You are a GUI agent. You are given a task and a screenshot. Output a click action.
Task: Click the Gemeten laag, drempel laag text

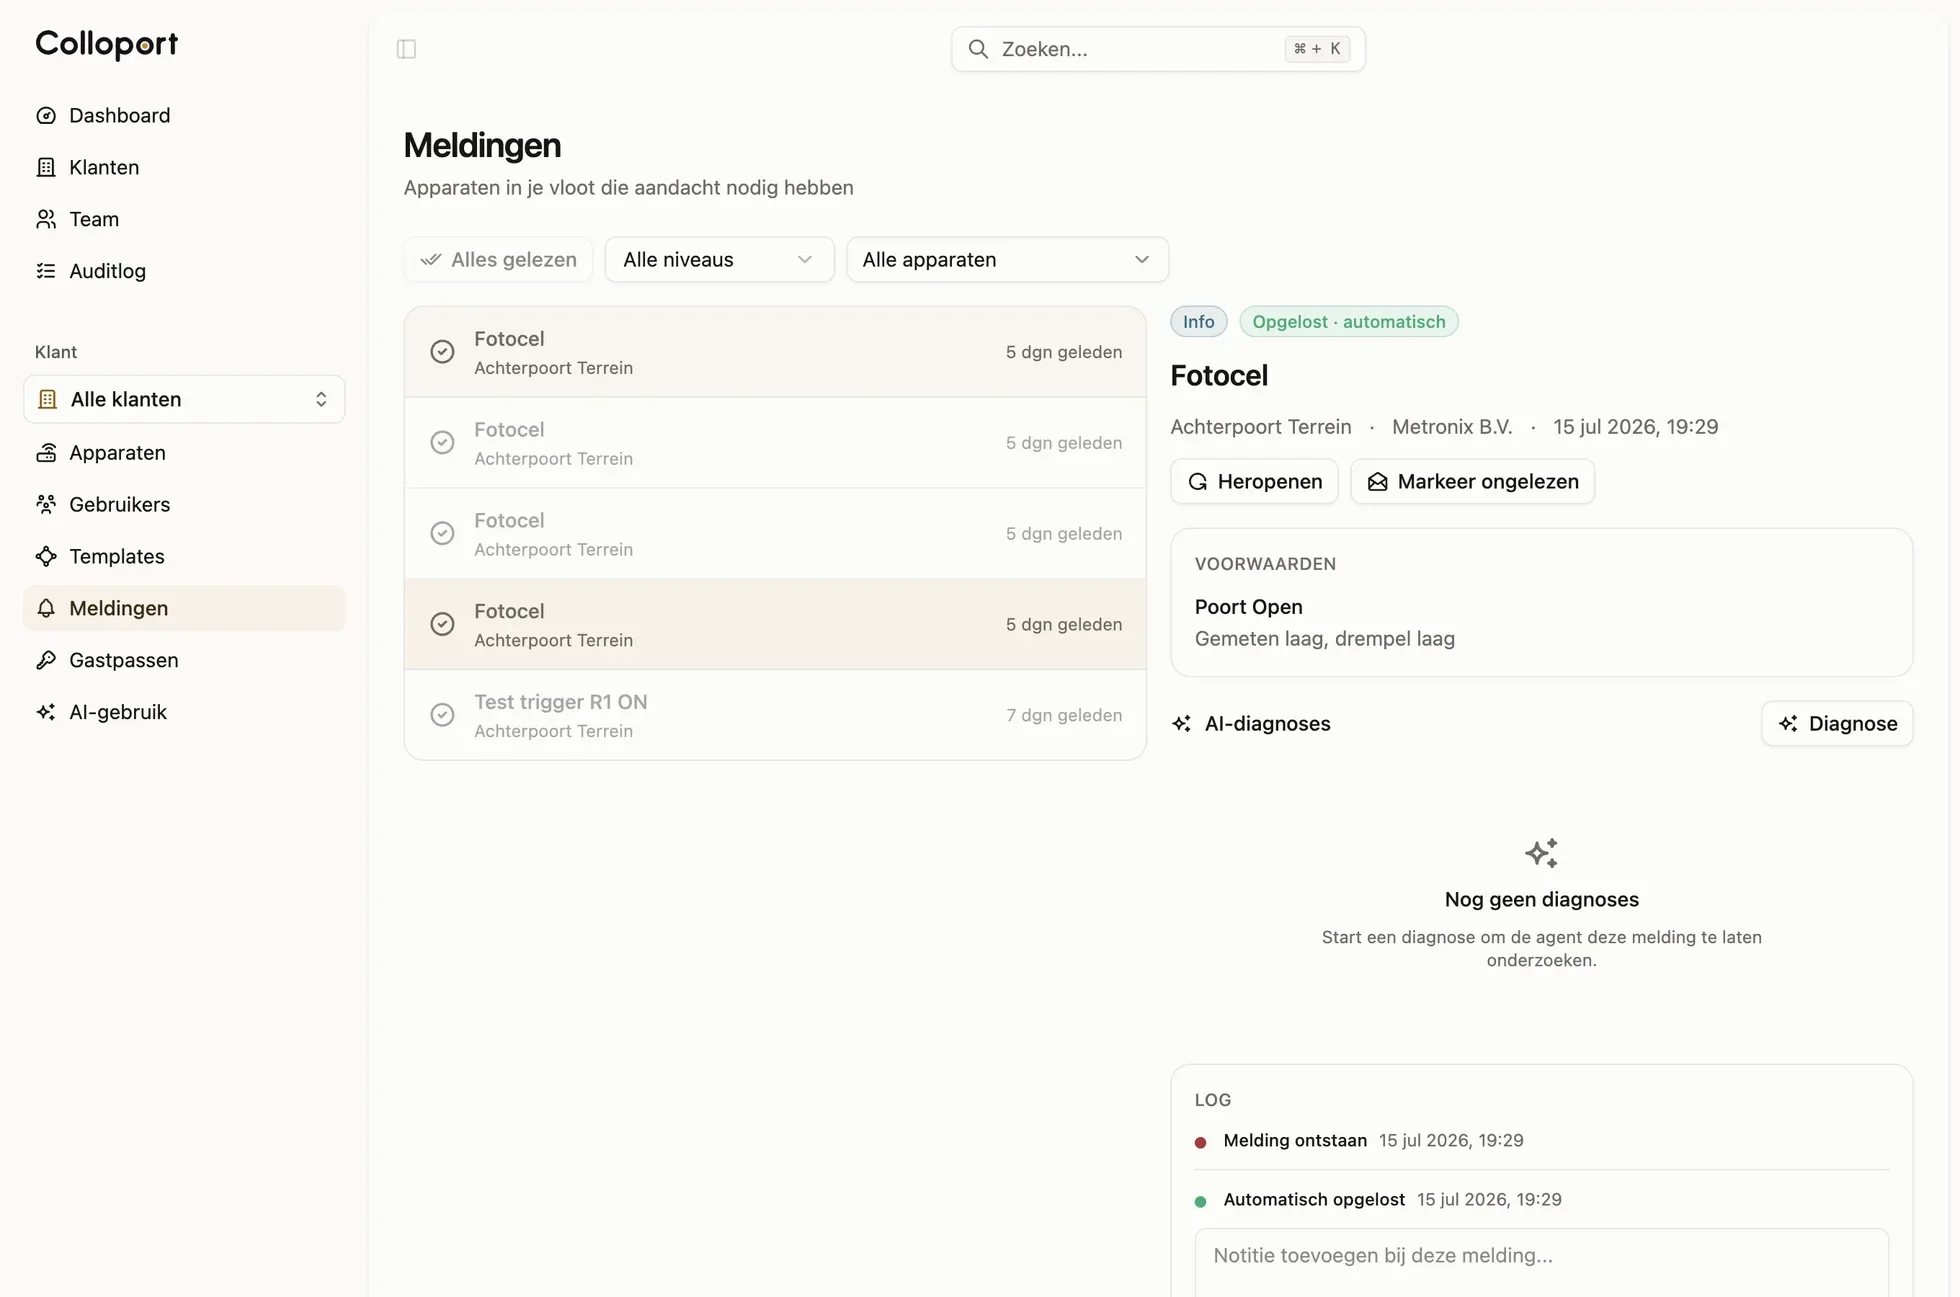tap(1324, 639)
